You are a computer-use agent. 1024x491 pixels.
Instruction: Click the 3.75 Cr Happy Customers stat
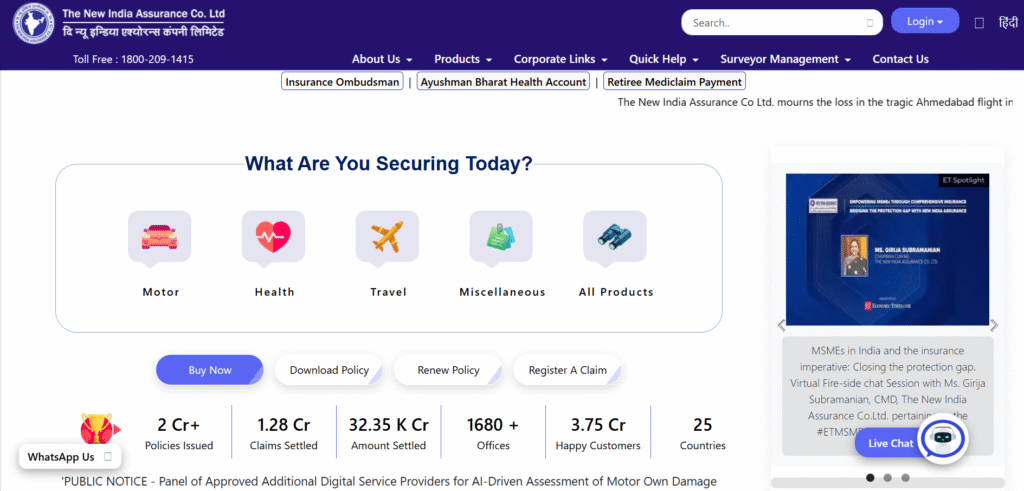pos(598,434)
